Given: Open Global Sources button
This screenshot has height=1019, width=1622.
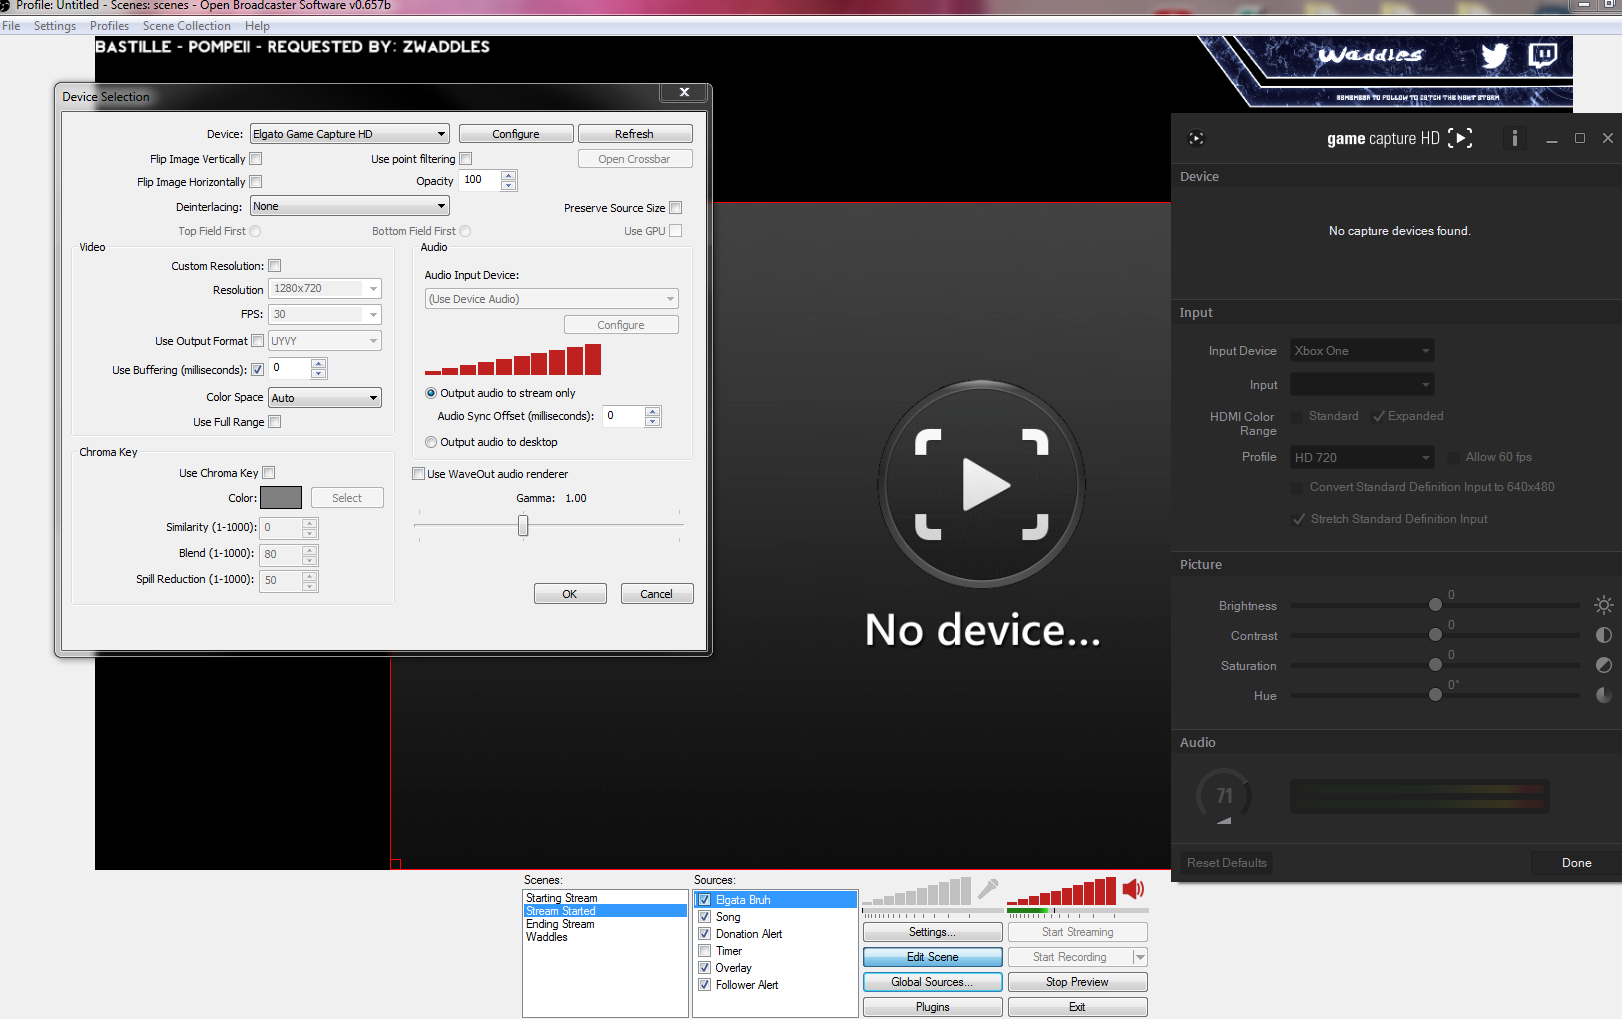Looking at the screenshot, I should 933,982.
